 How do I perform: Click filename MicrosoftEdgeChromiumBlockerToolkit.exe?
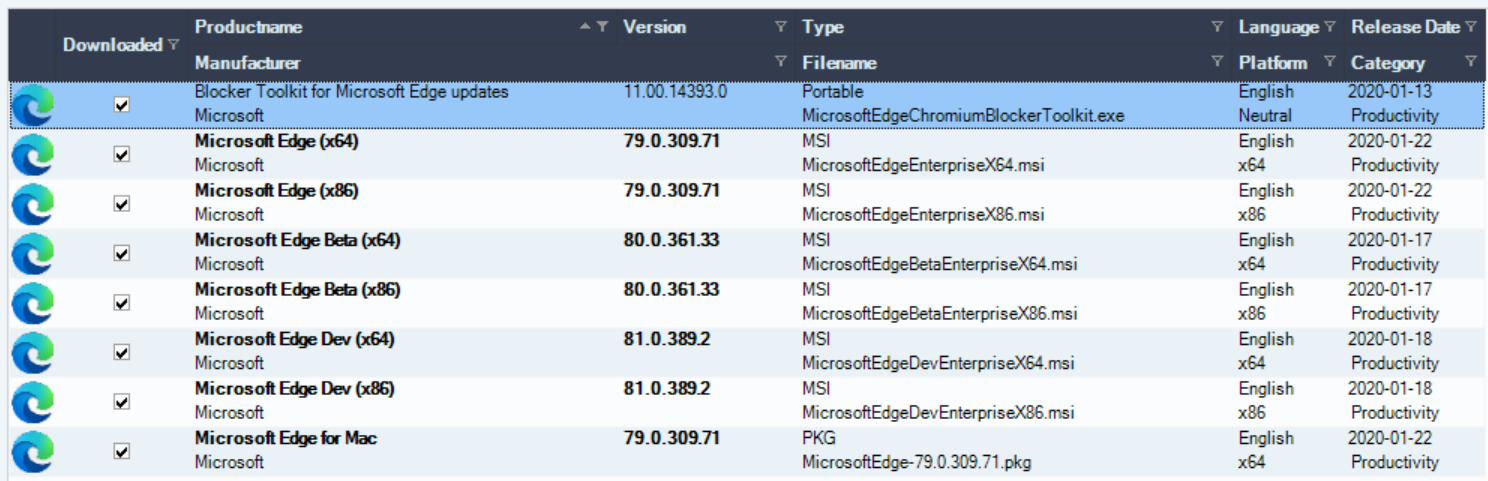tap(963, 116)
